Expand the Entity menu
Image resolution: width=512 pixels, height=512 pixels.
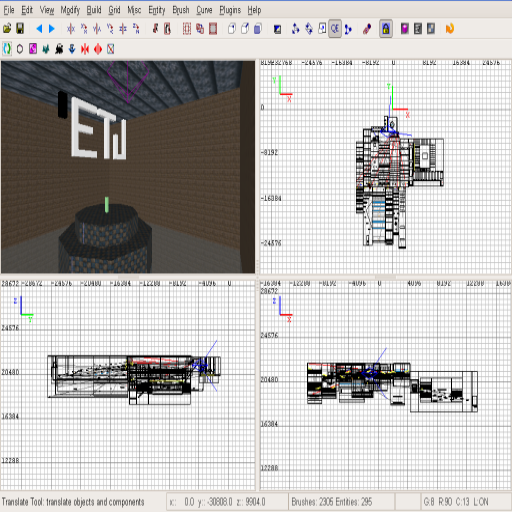[157, 10]
